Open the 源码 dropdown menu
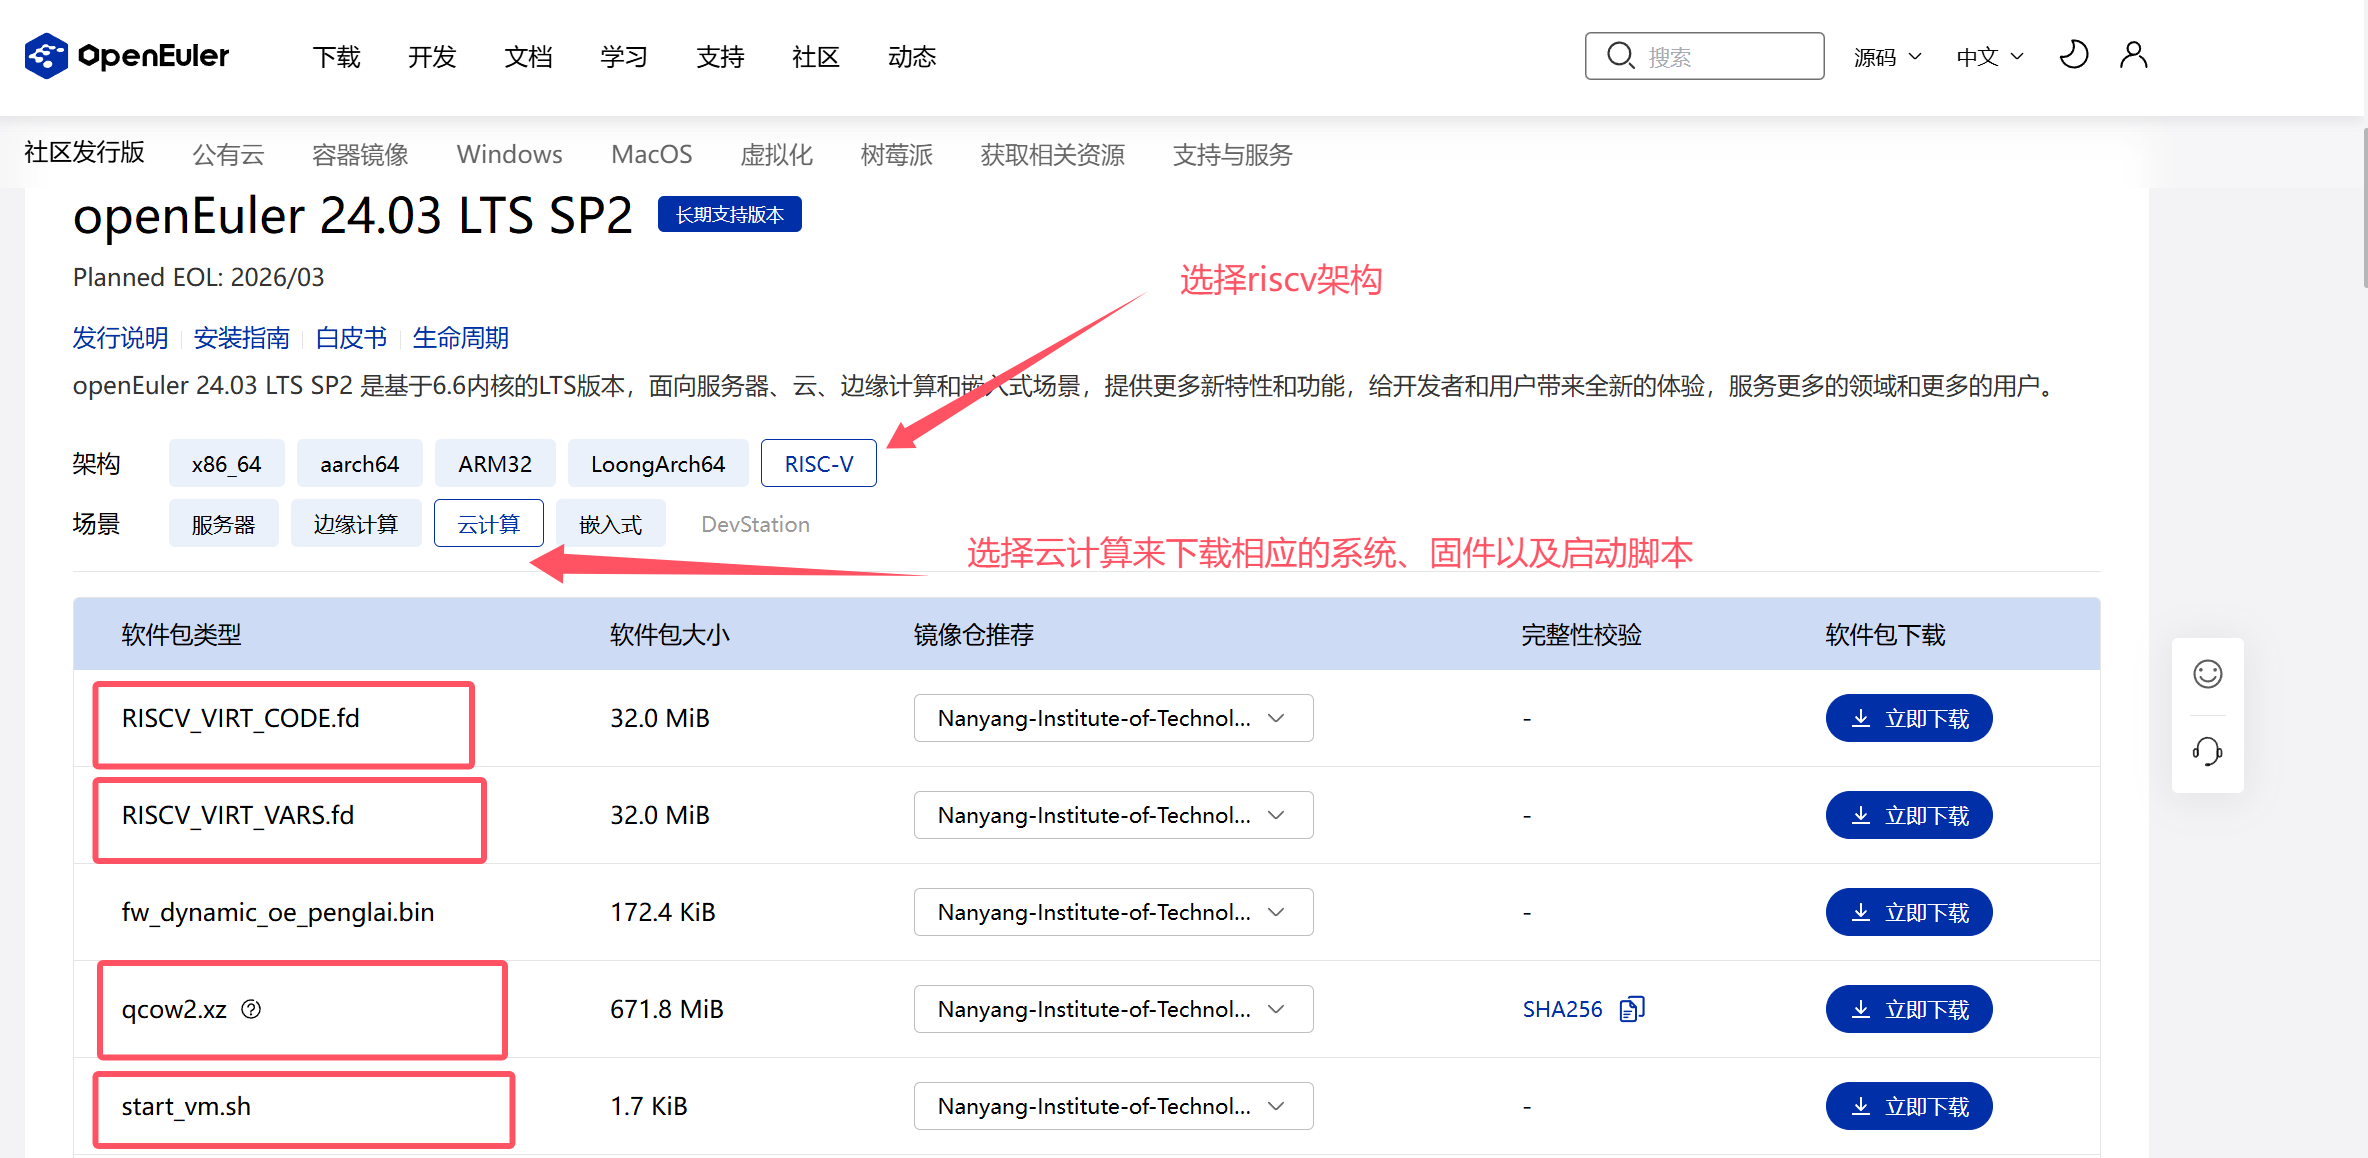Viewport: 2368px width, 1158px height. pos(1886,57)
